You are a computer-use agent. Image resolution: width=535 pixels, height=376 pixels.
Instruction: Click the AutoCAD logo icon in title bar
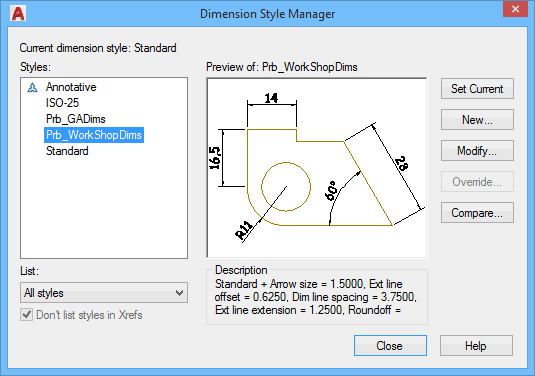click(18, 14)
